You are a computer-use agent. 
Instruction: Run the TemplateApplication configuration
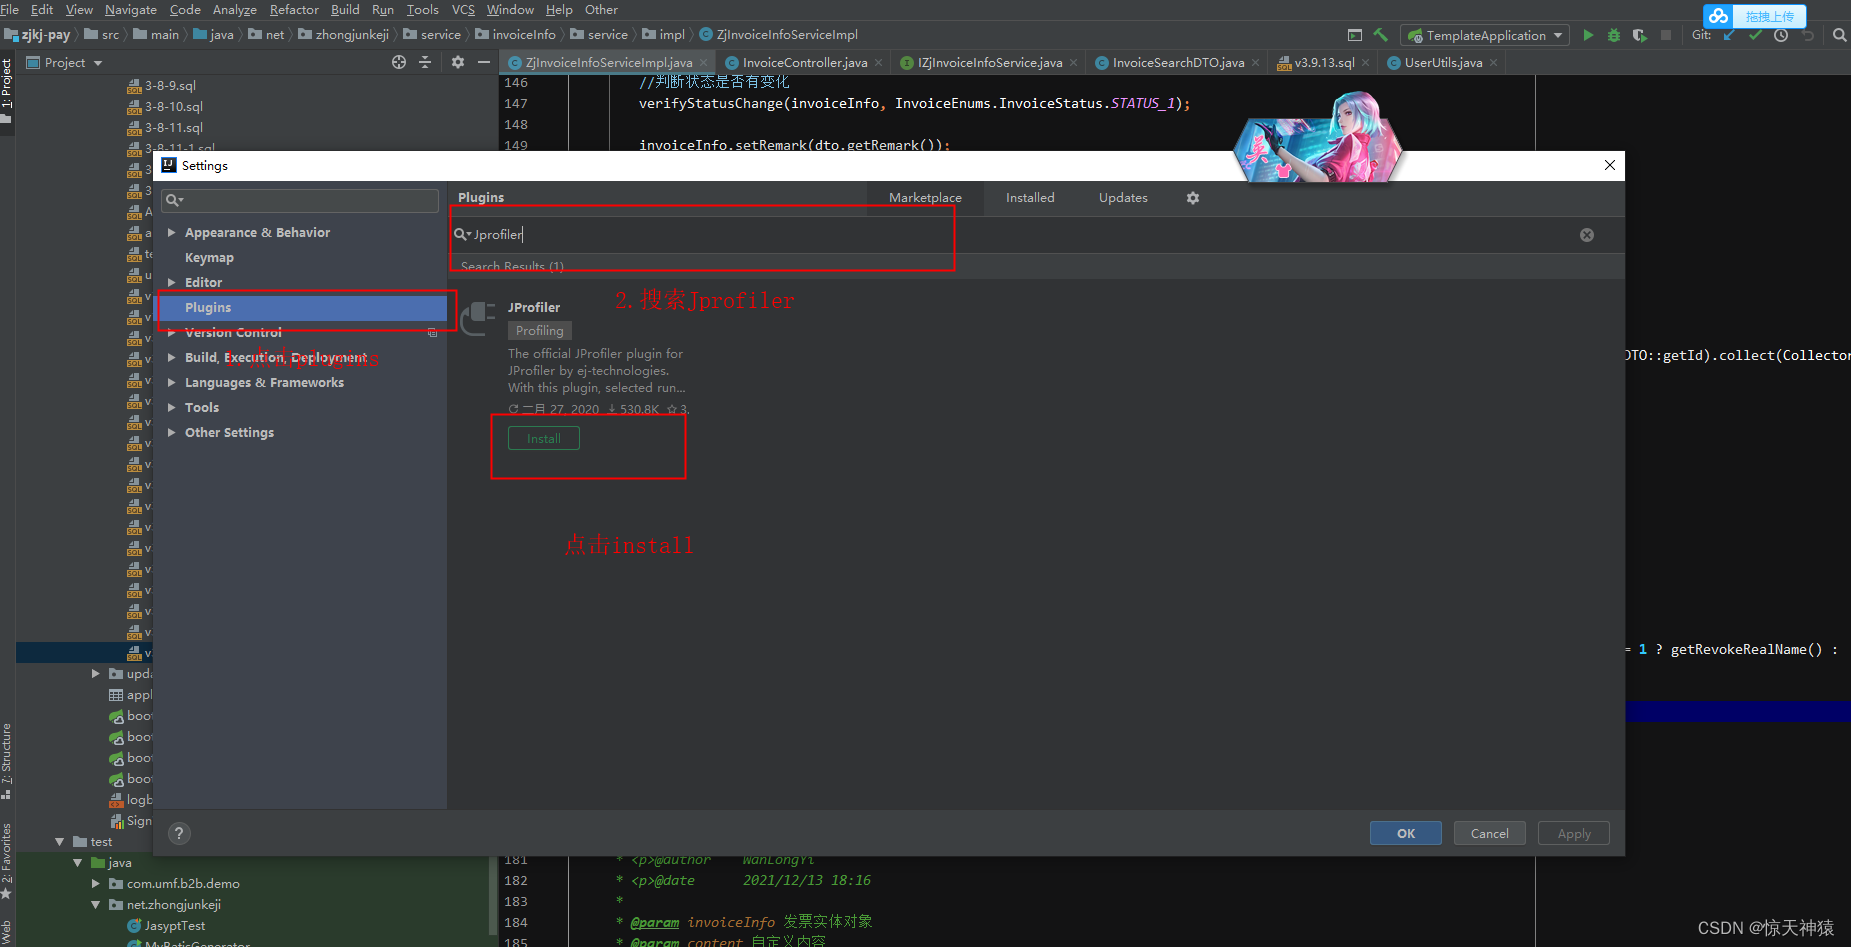1588,35
